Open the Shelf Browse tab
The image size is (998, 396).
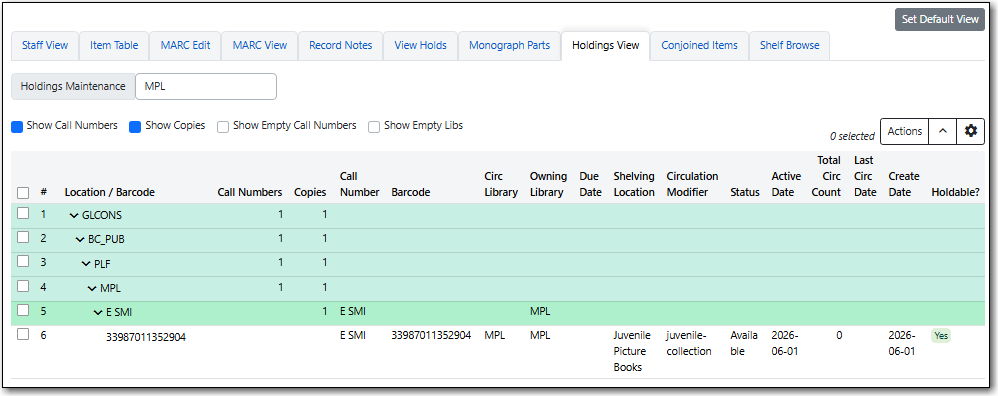pos(789,46)
